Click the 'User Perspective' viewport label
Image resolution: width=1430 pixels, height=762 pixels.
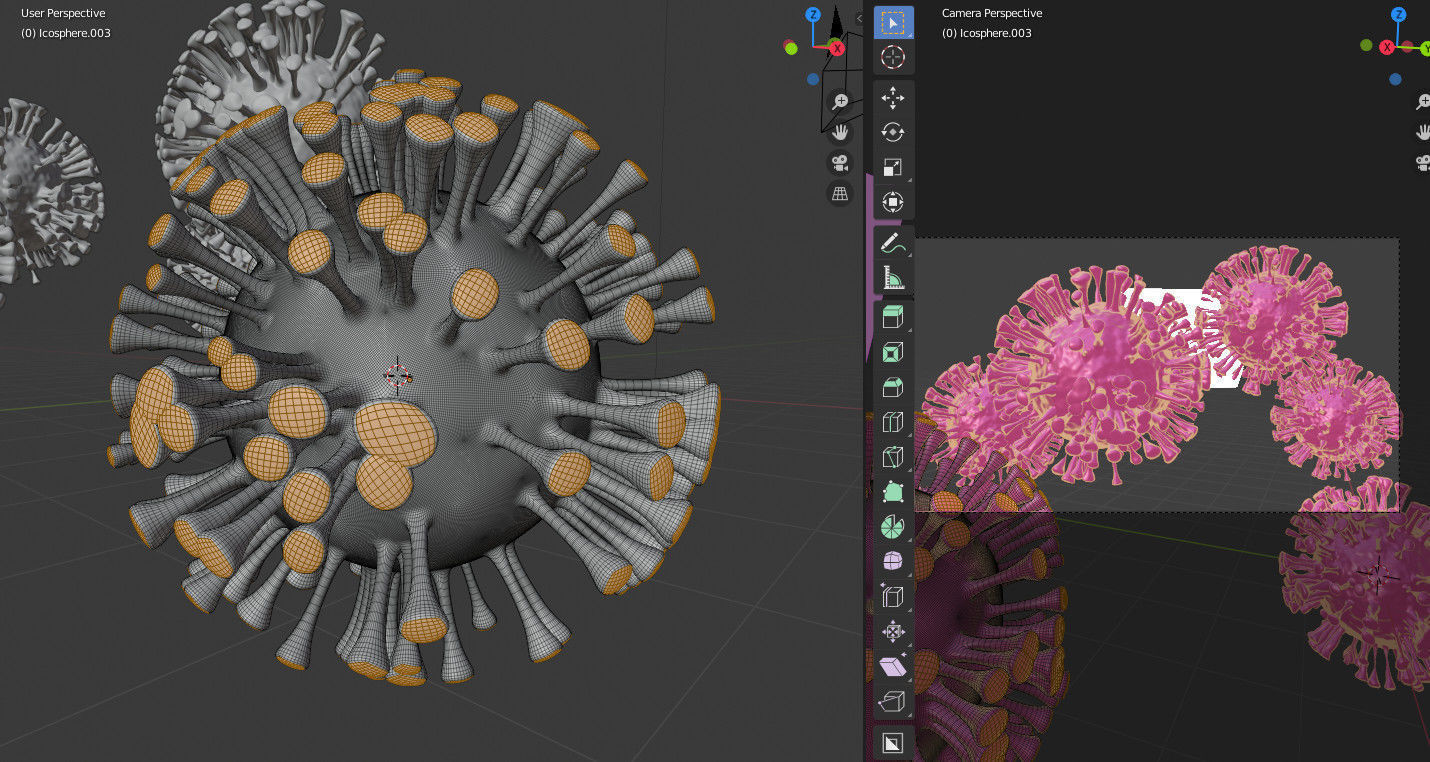63,13
